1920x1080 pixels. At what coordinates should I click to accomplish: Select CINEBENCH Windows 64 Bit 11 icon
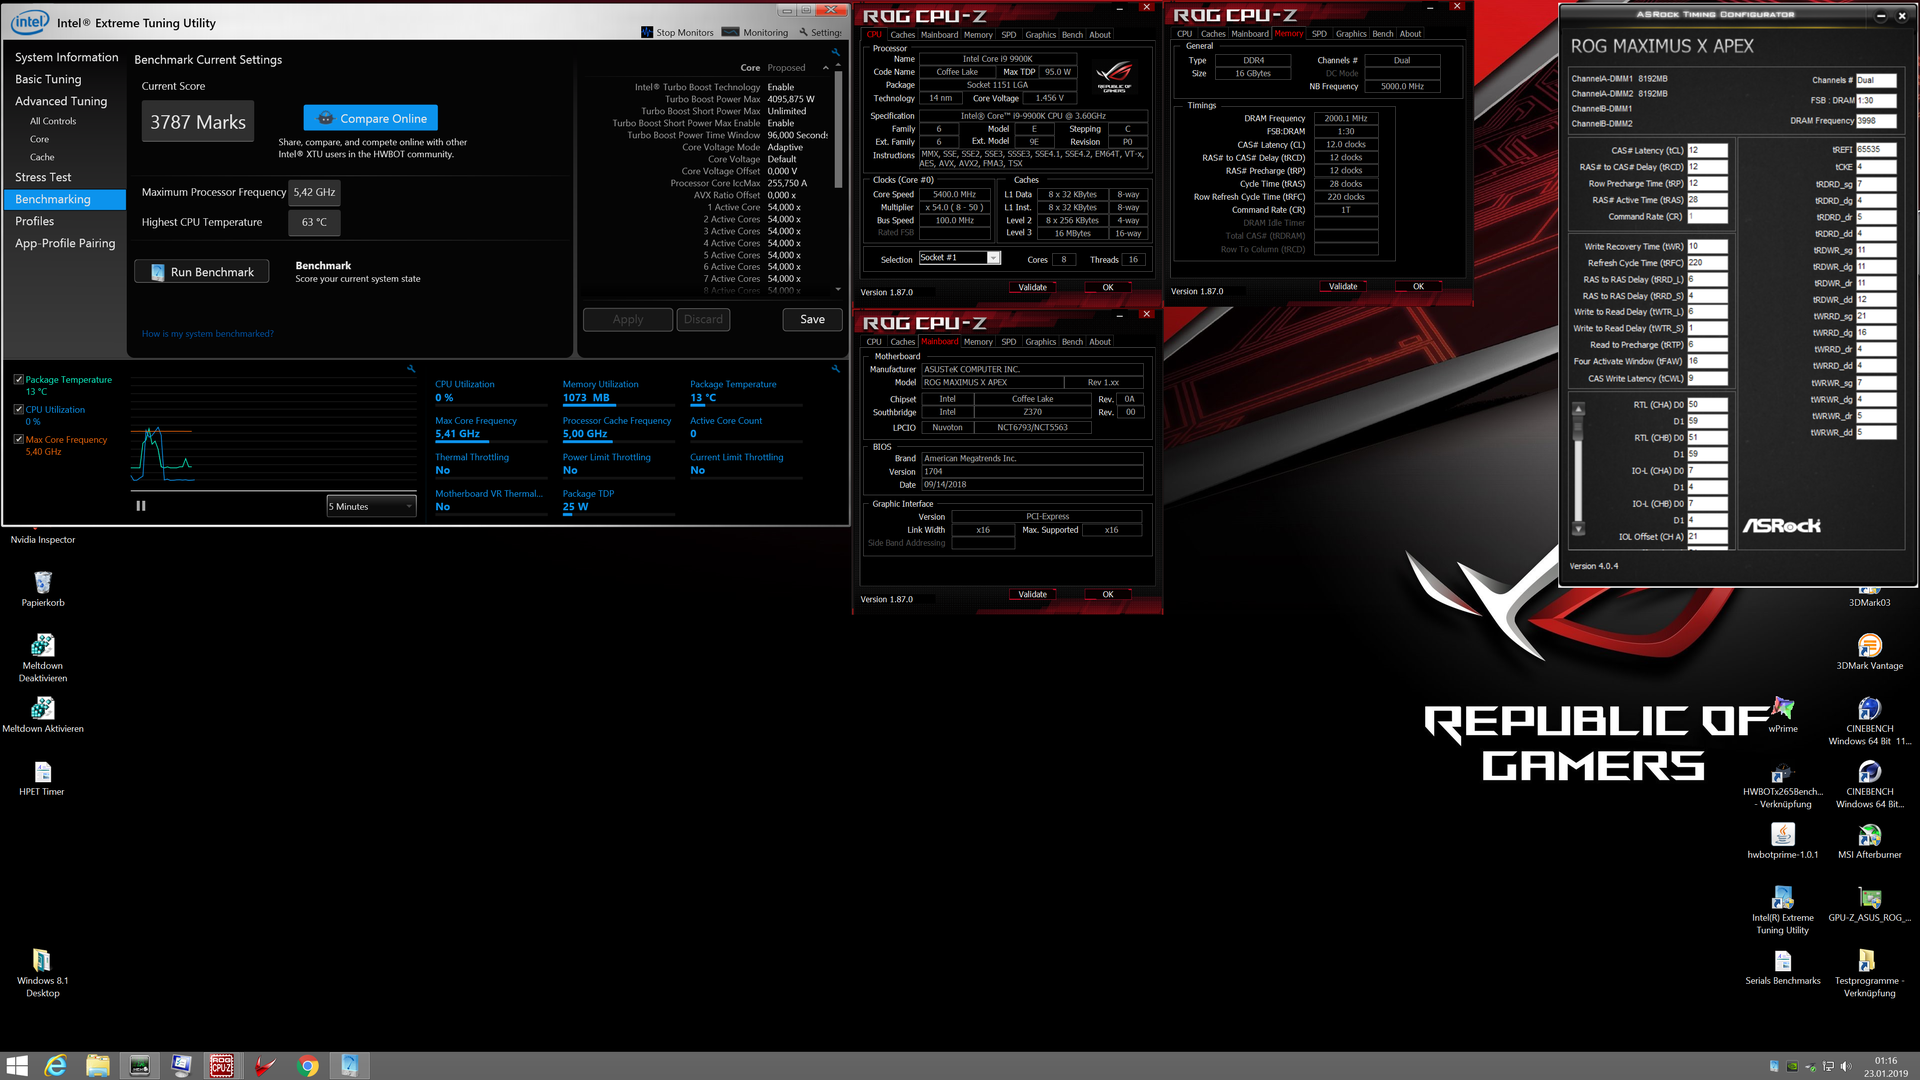(x=1869, y=720)
